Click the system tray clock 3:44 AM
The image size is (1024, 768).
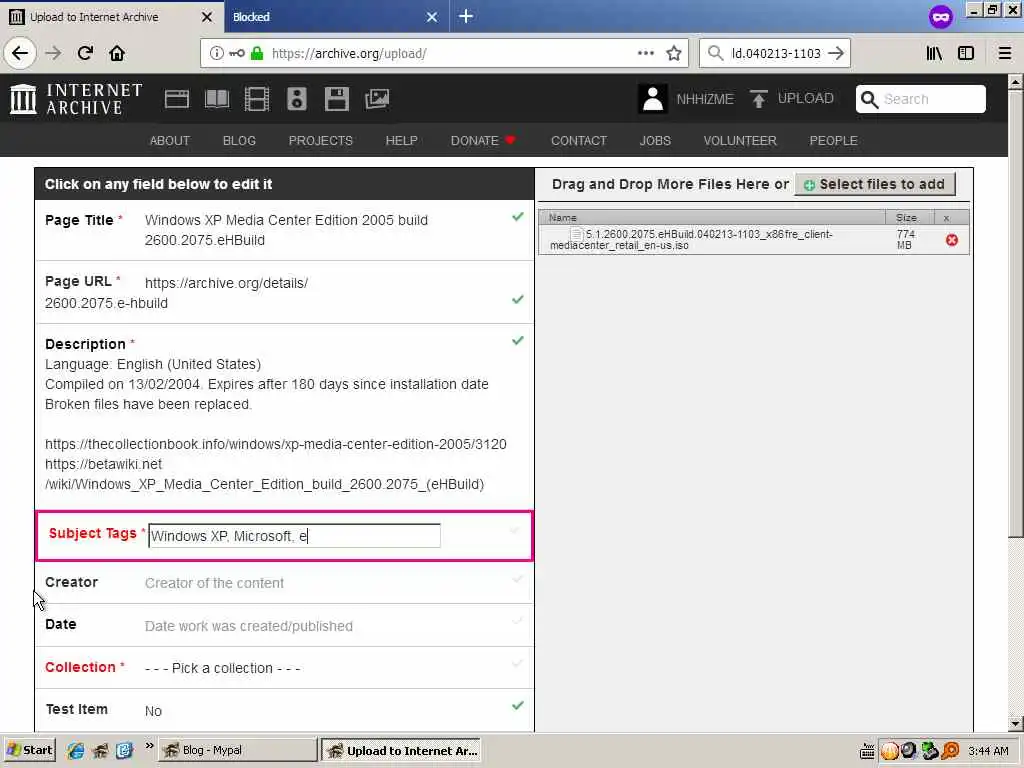tap(988, 751)
